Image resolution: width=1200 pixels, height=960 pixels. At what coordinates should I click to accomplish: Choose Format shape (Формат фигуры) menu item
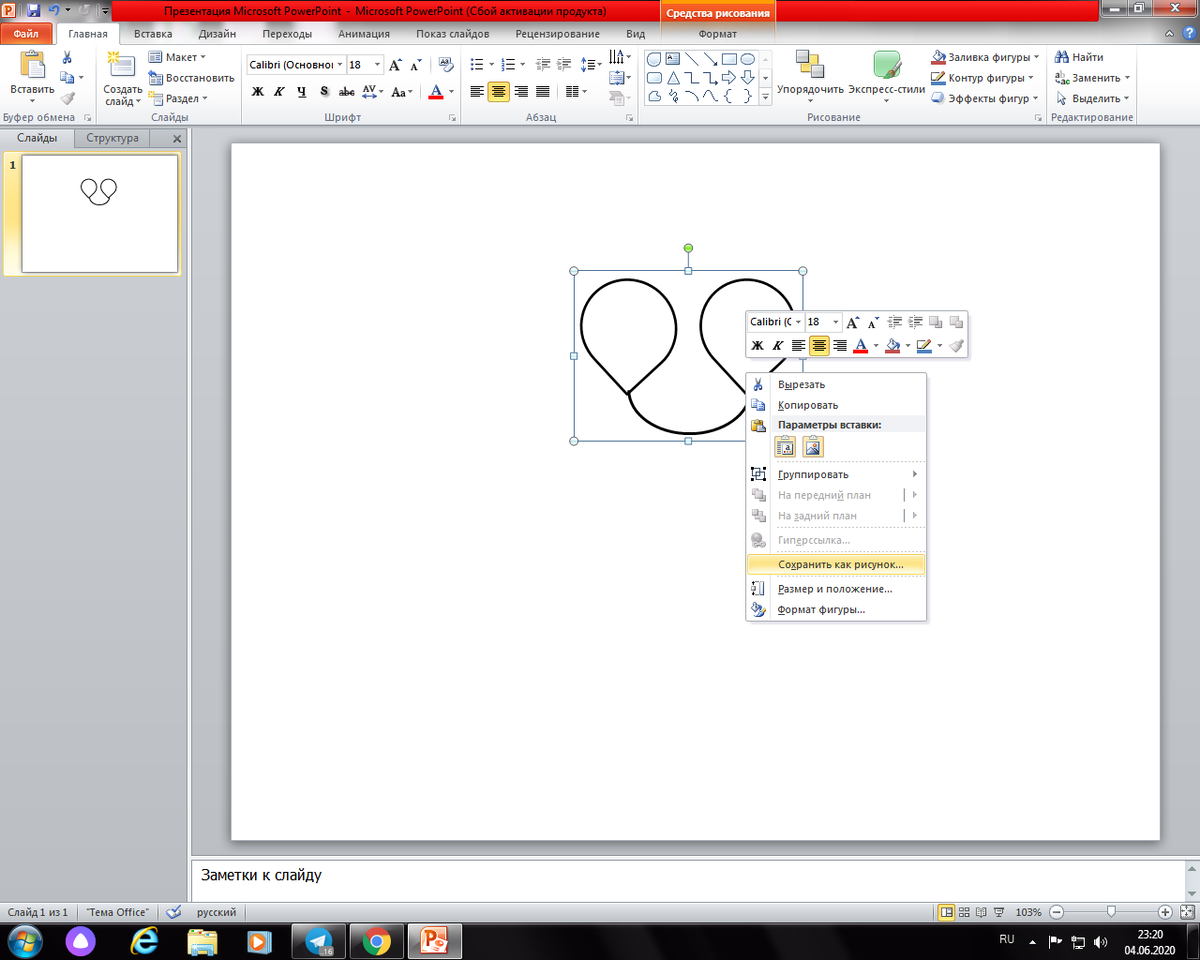click(837, 609)
